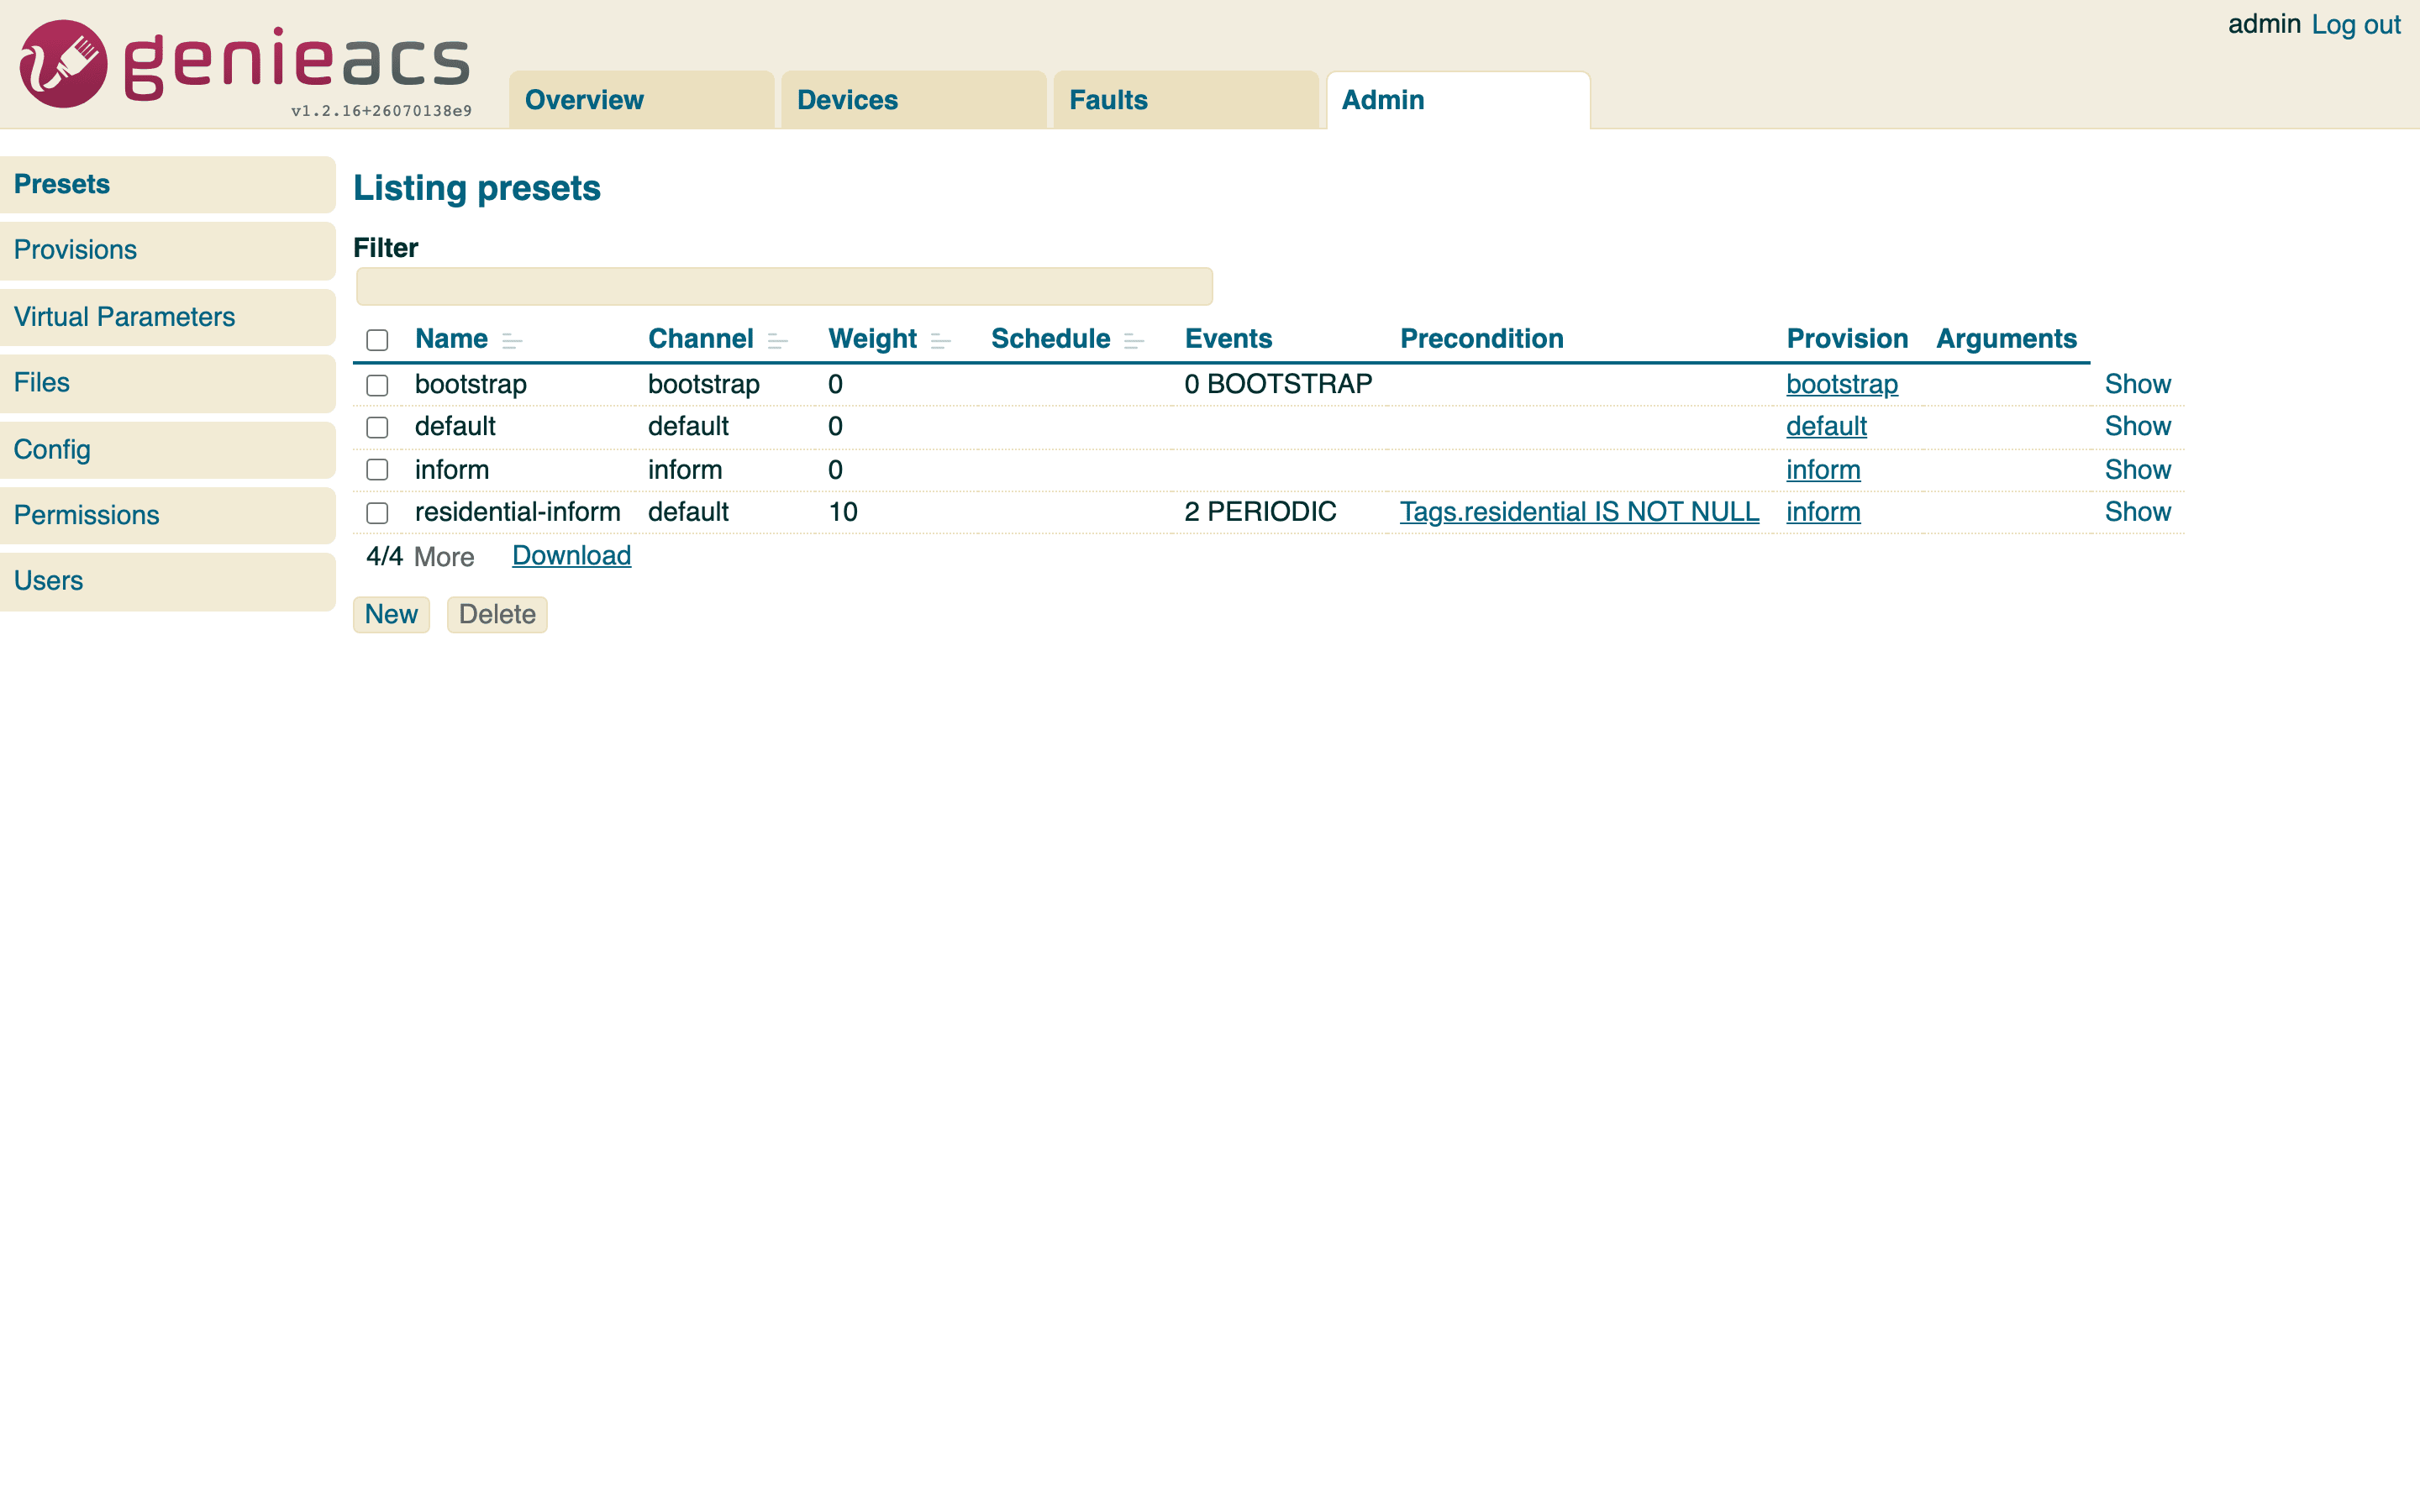Sort presets by Schedule column icon
Image resolution: width=2420 pixels, height=1512 pixels.
click(1133, 341)
